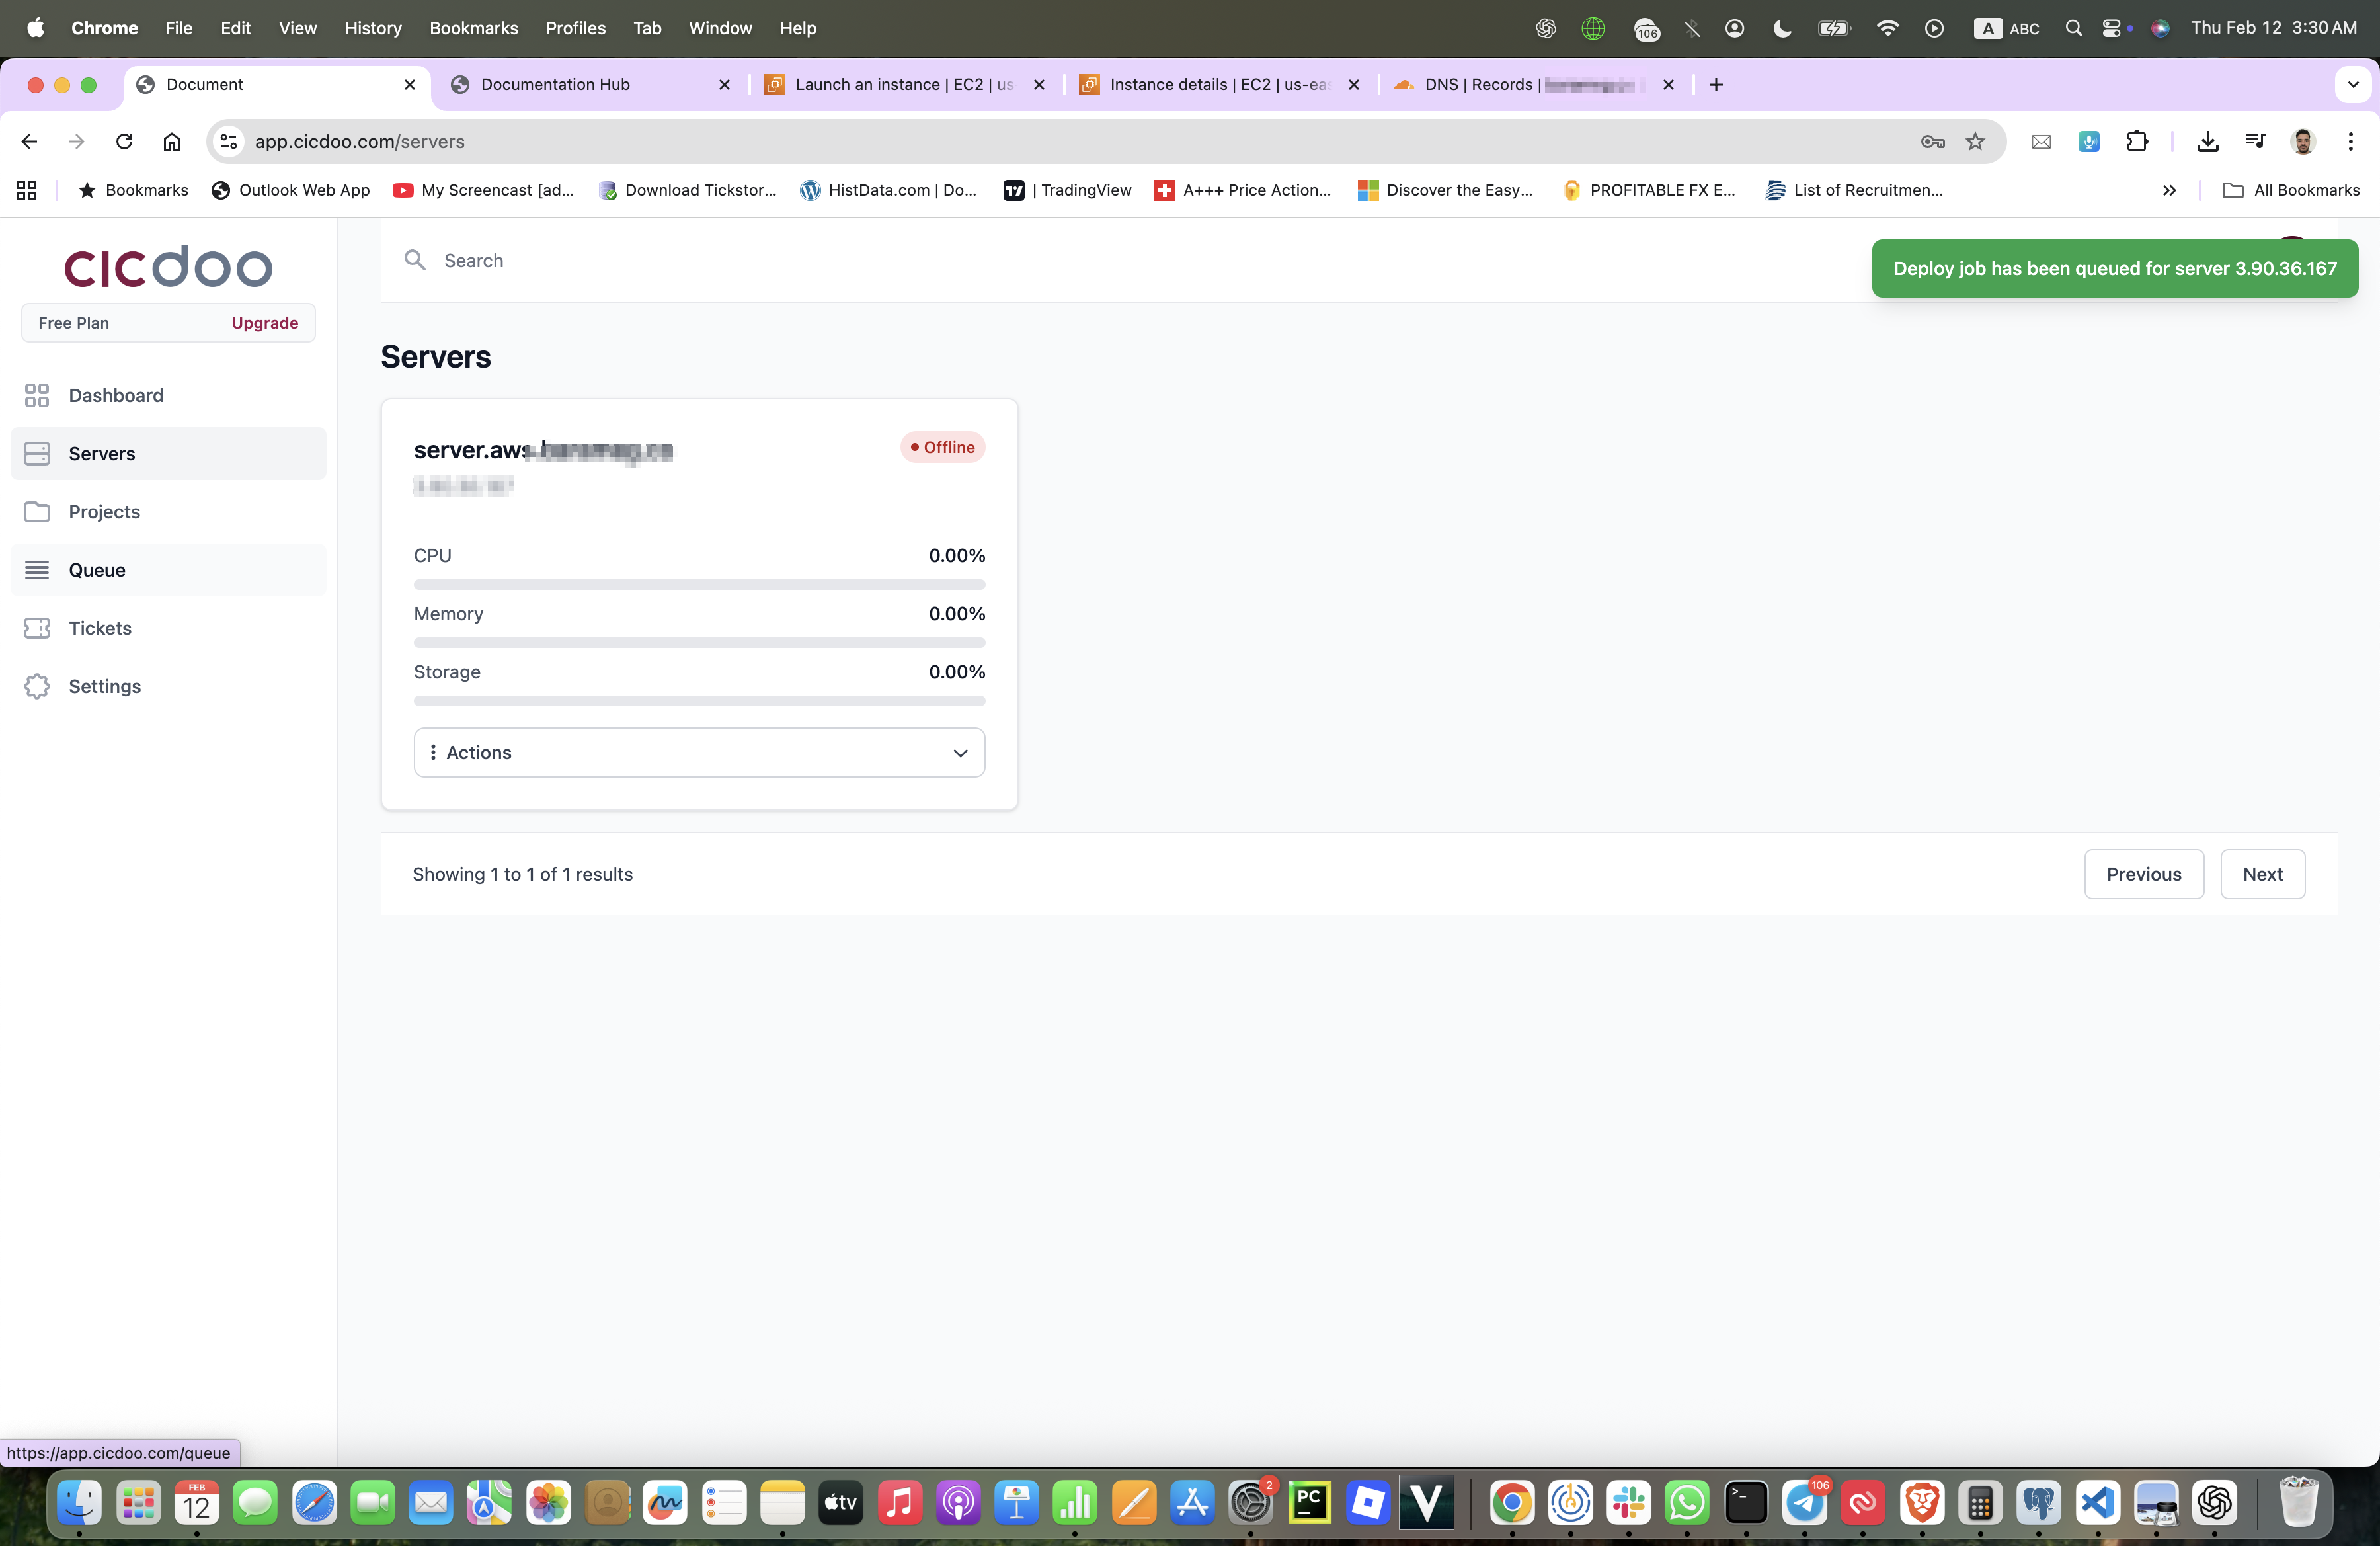The image size is (2380, 1546).
Task: Click the Next pagination button
Action: 2262,874
